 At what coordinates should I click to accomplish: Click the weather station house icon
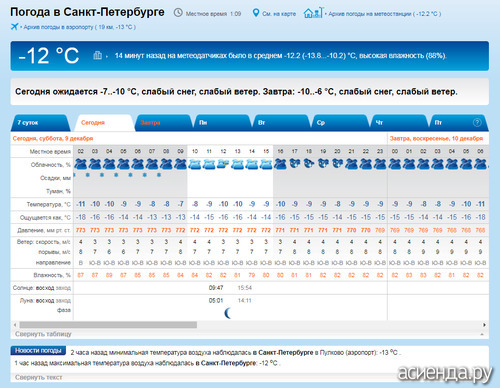pyautogui.click(x=313, y=13)
